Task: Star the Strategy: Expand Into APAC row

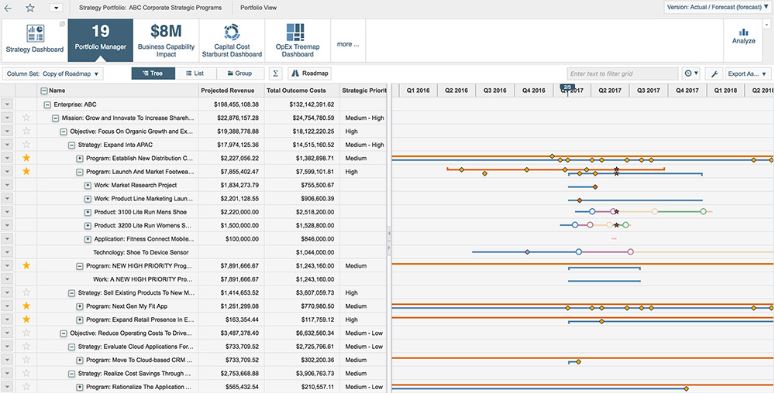Action: (27, 145)
